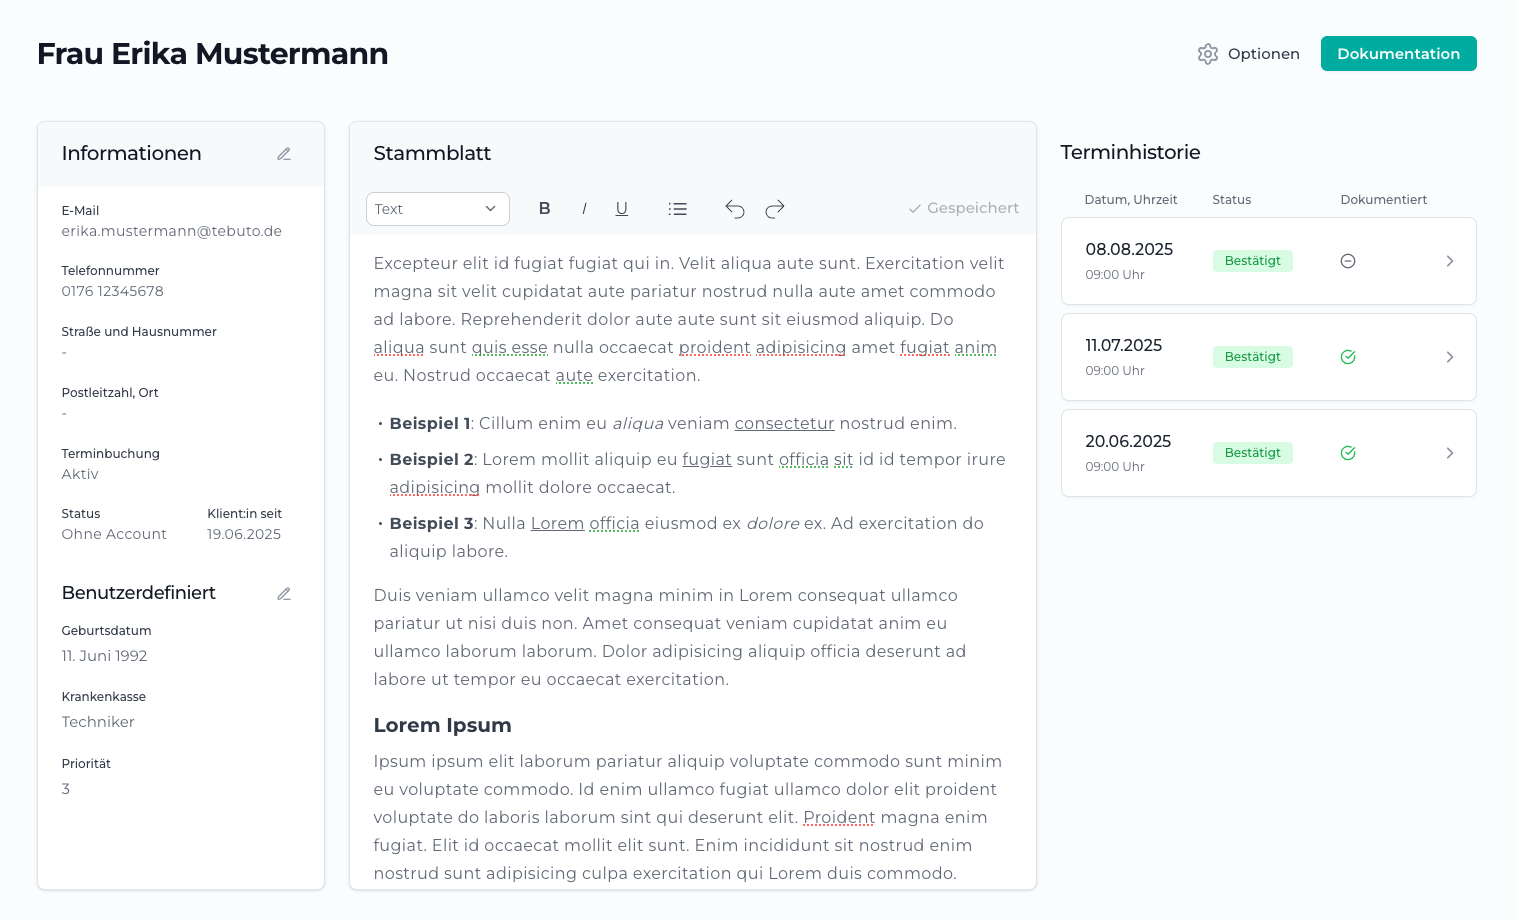Open the Text style dropdown

click(438, 209)
